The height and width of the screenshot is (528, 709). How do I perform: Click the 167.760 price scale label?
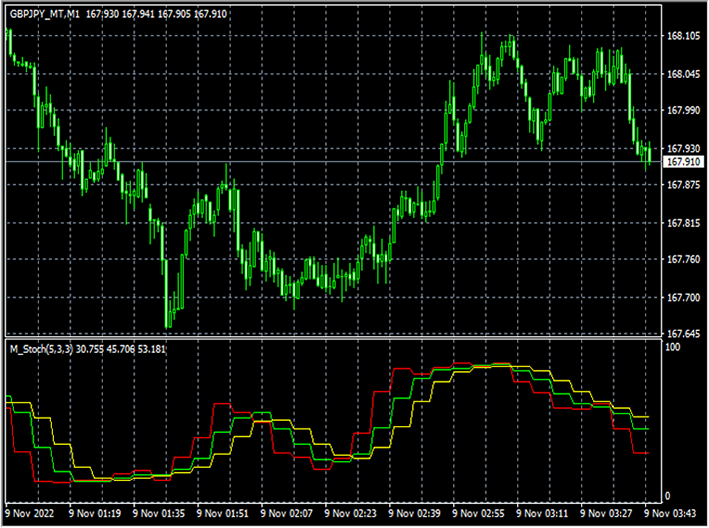tap(684, 259)
